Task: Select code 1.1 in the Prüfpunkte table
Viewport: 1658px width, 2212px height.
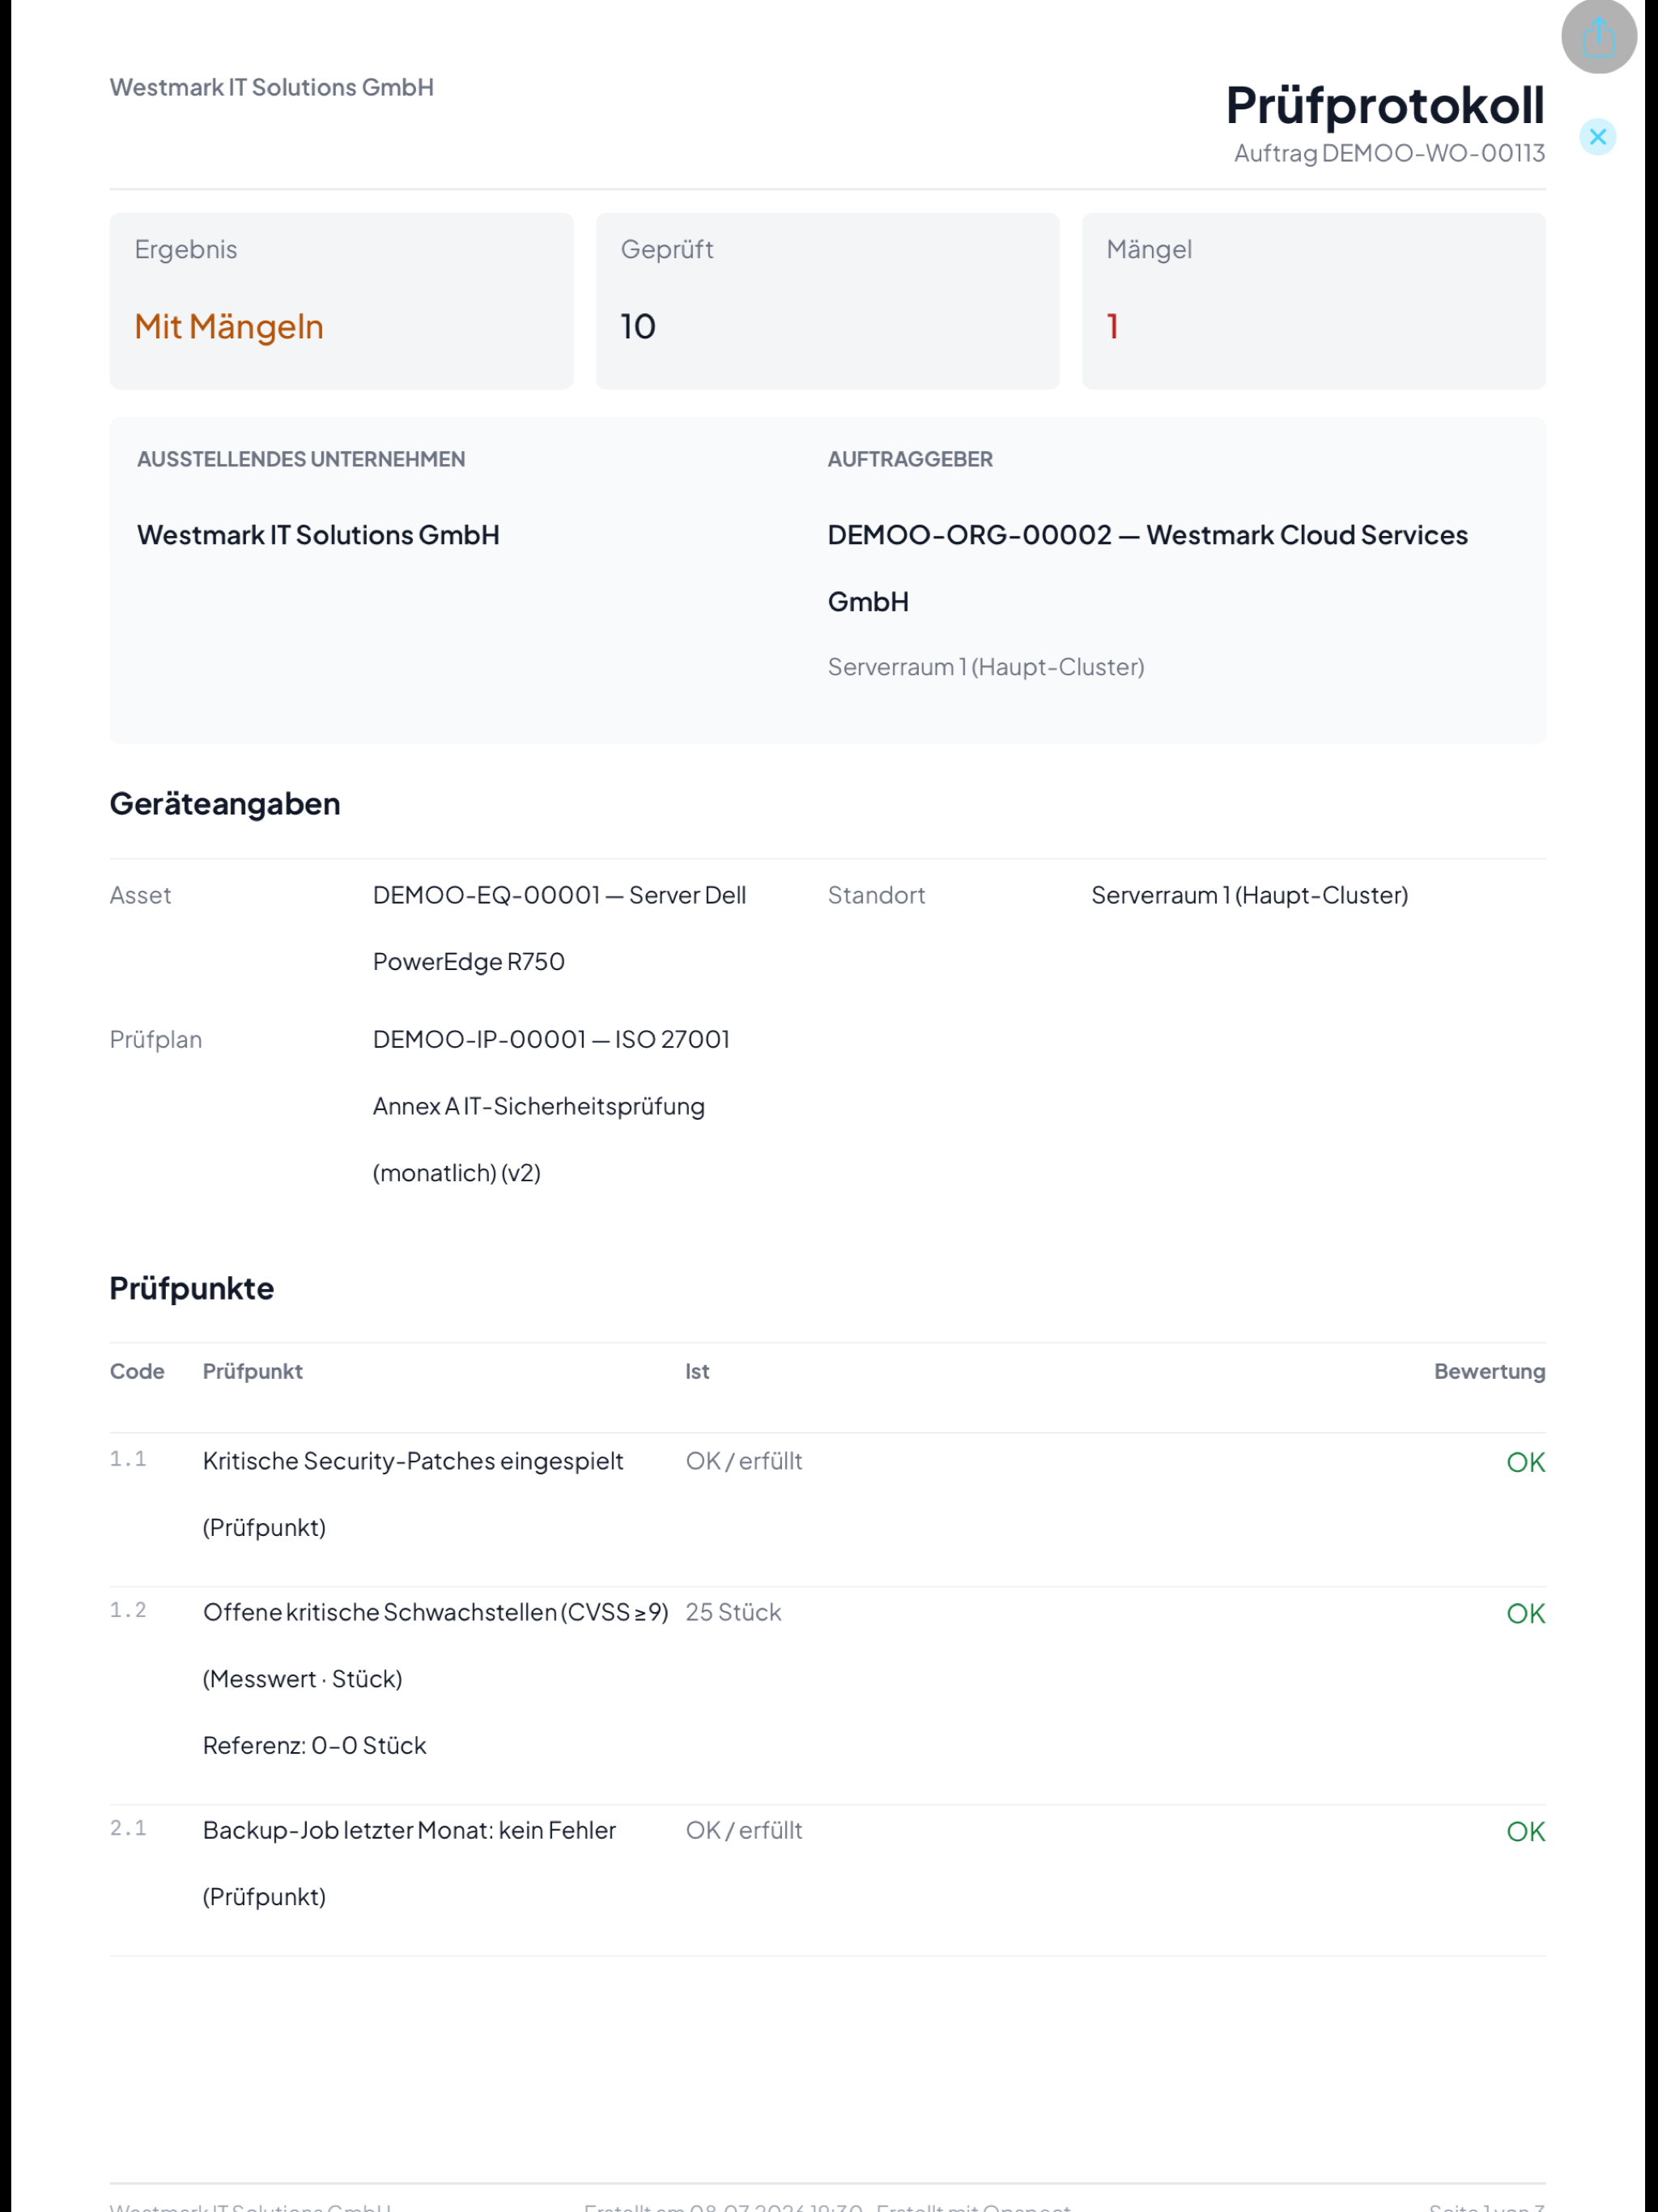Action: click(128, 1460)
